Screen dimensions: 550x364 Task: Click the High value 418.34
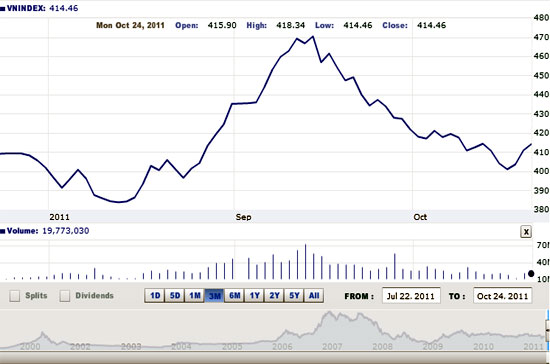click(290, 25)
